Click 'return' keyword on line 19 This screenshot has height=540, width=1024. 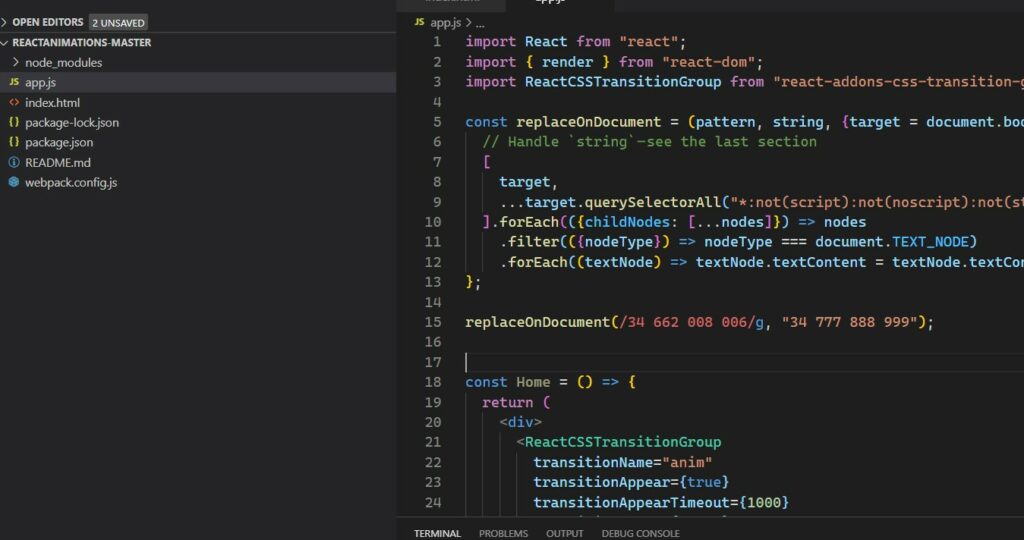tap(507, 403)
